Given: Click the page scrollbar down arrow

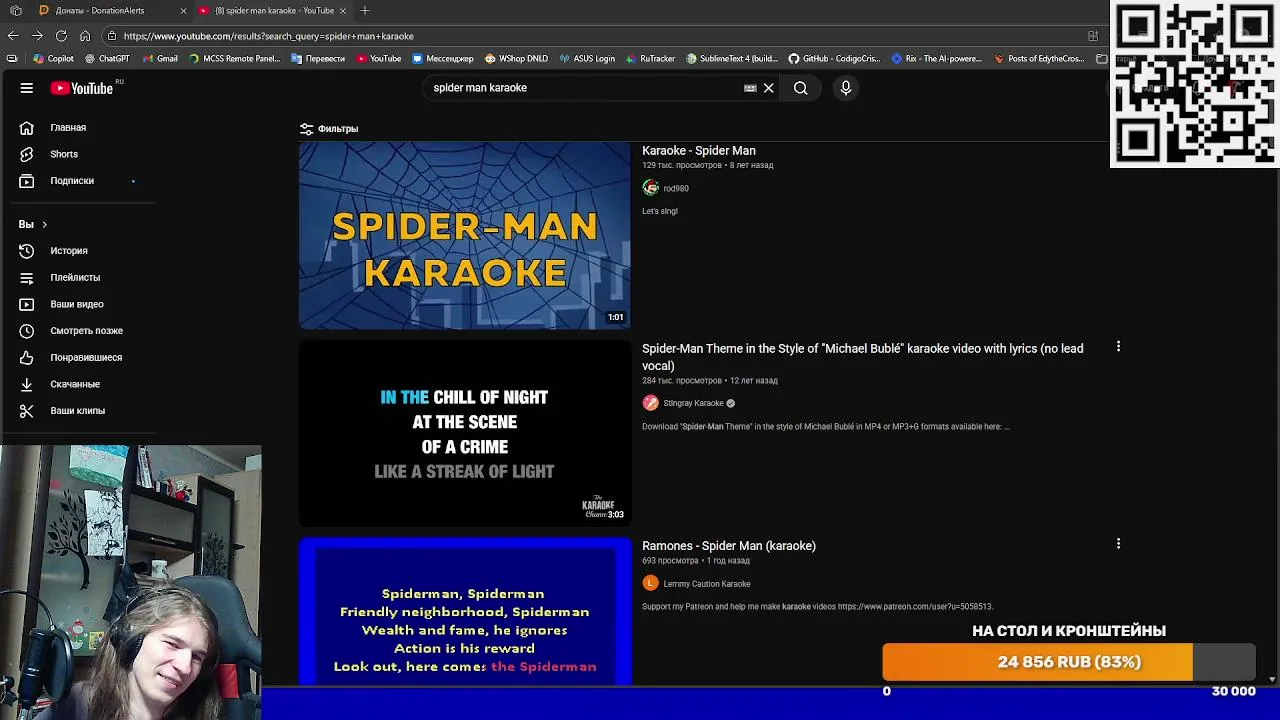Looking at the screenshot, I should (x=1272, y=679).
